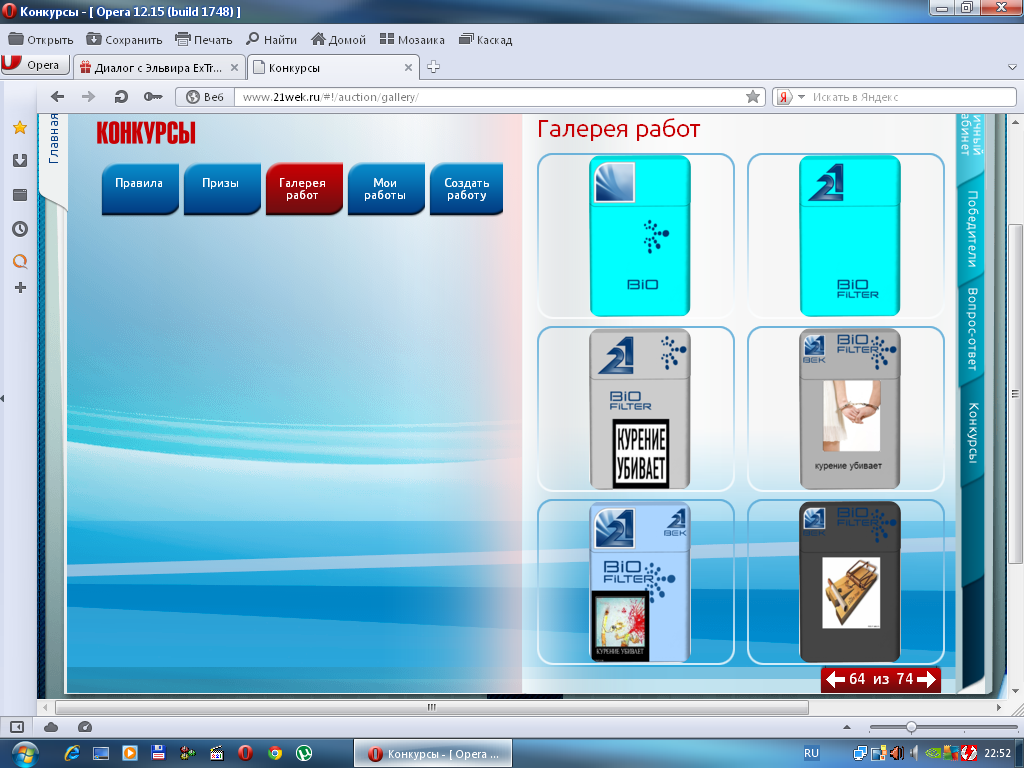Screen dimensions: 1024x768
Task: Click the address bar URL field
Action: coord(490,97)
